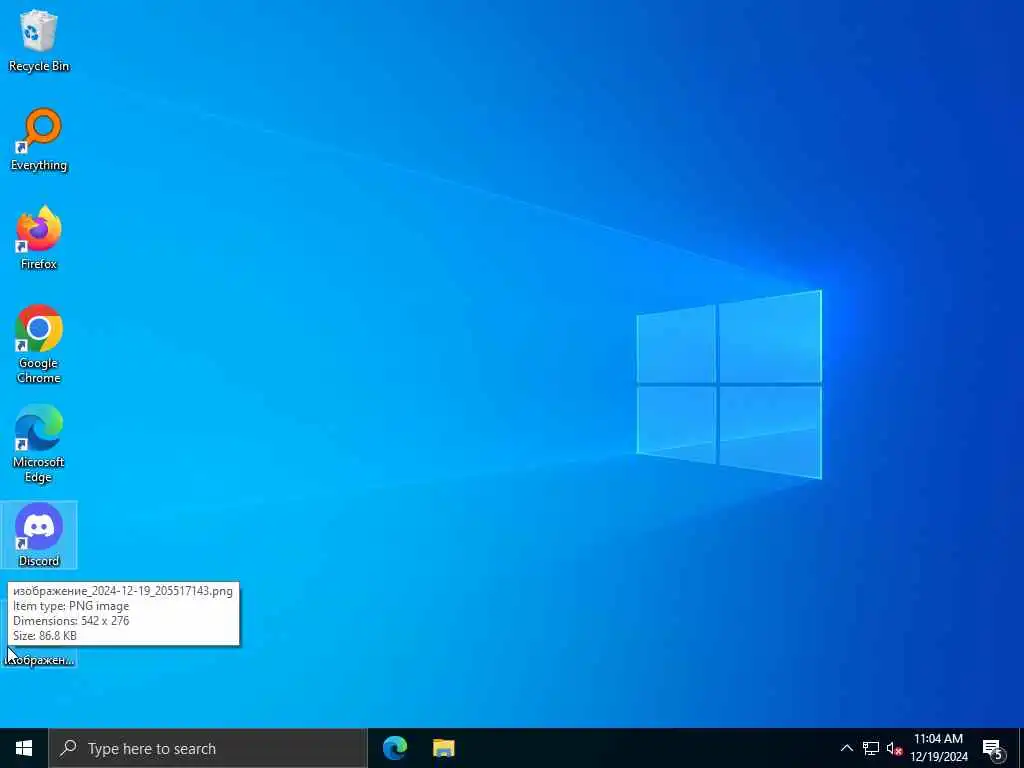Select the Recycle Bin desktop icon

[x=39, y=40]
